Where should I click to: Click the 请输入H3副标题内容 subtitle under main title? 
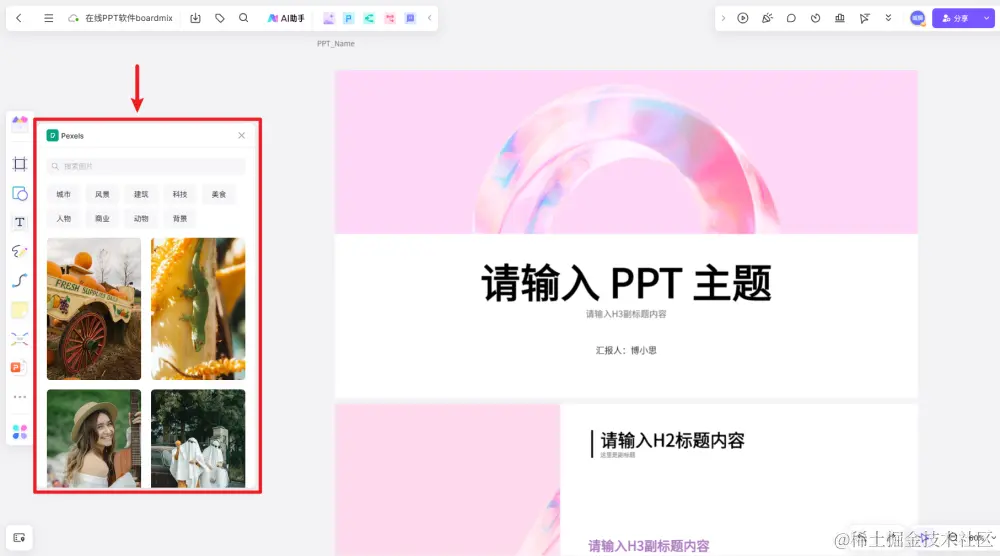click(x=626, y=314)
